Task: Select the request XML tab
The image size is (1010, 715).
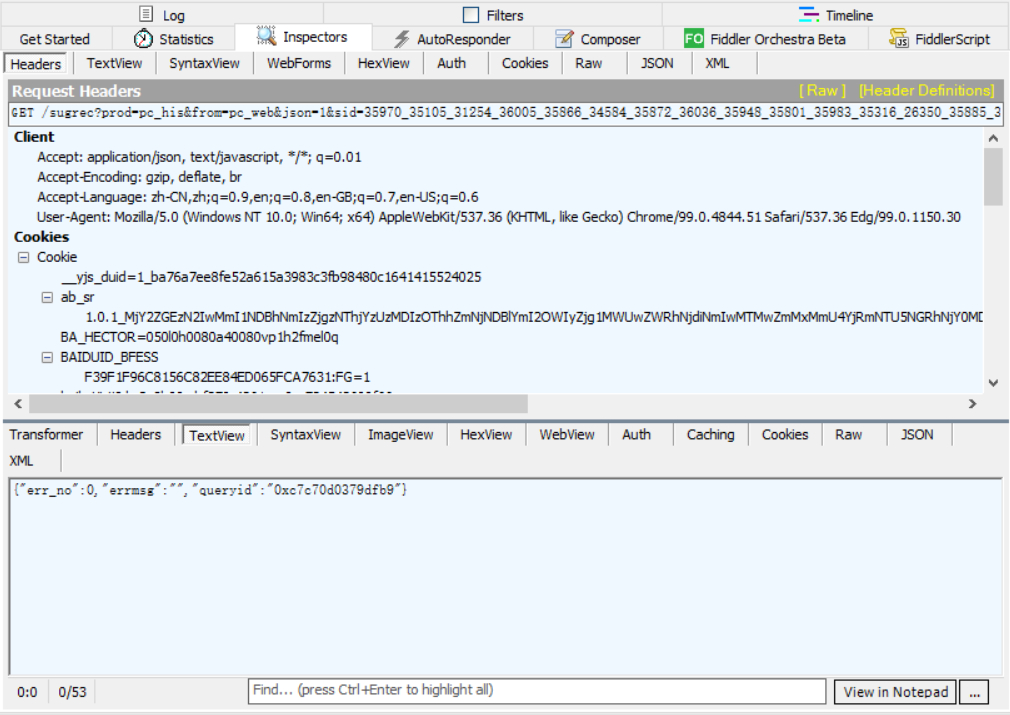Action: (x=717, y=63)
